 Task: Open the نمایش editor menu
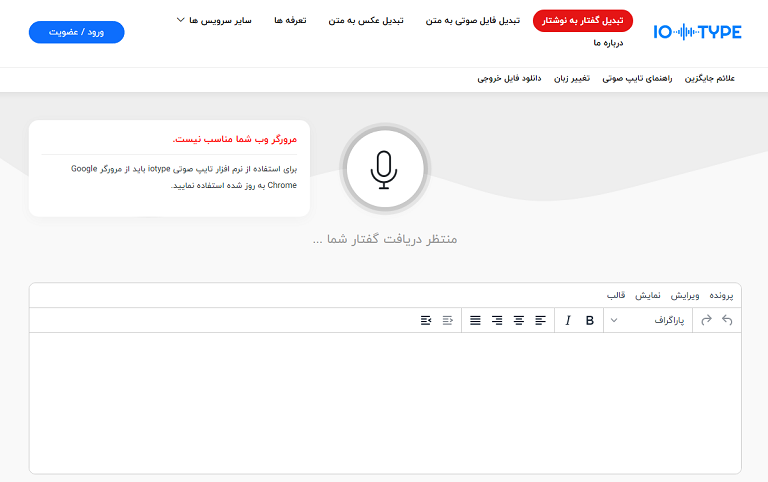tap(648, 295)
